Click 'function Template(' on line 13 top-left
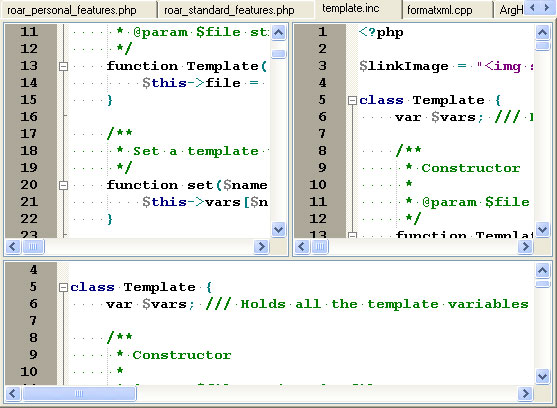This screenshot has width=557, height=408. coord(186,66)
